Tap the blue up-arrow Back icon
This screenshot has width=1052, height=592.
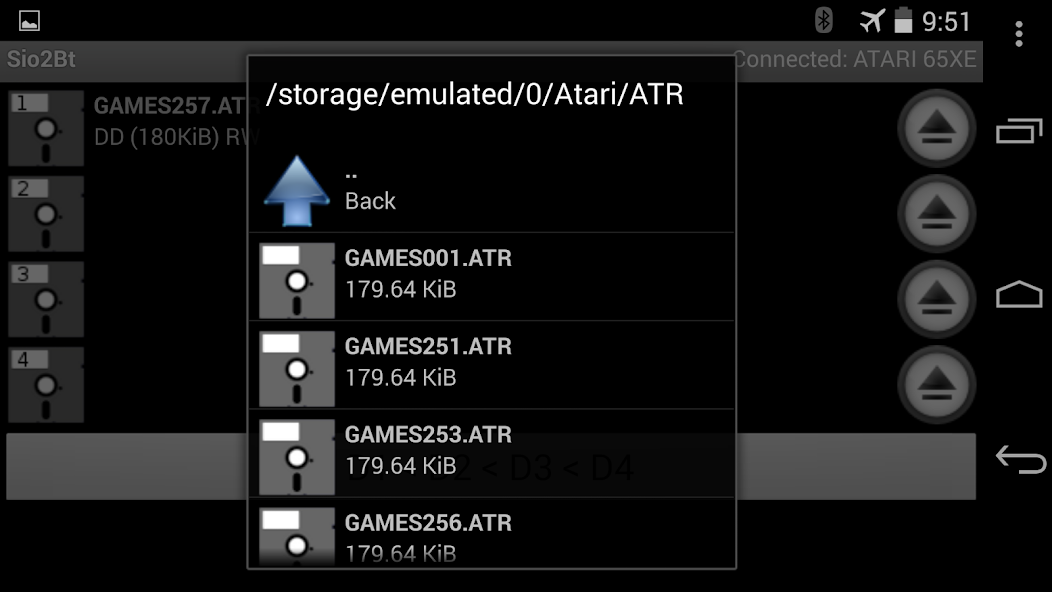click(296, 190)
